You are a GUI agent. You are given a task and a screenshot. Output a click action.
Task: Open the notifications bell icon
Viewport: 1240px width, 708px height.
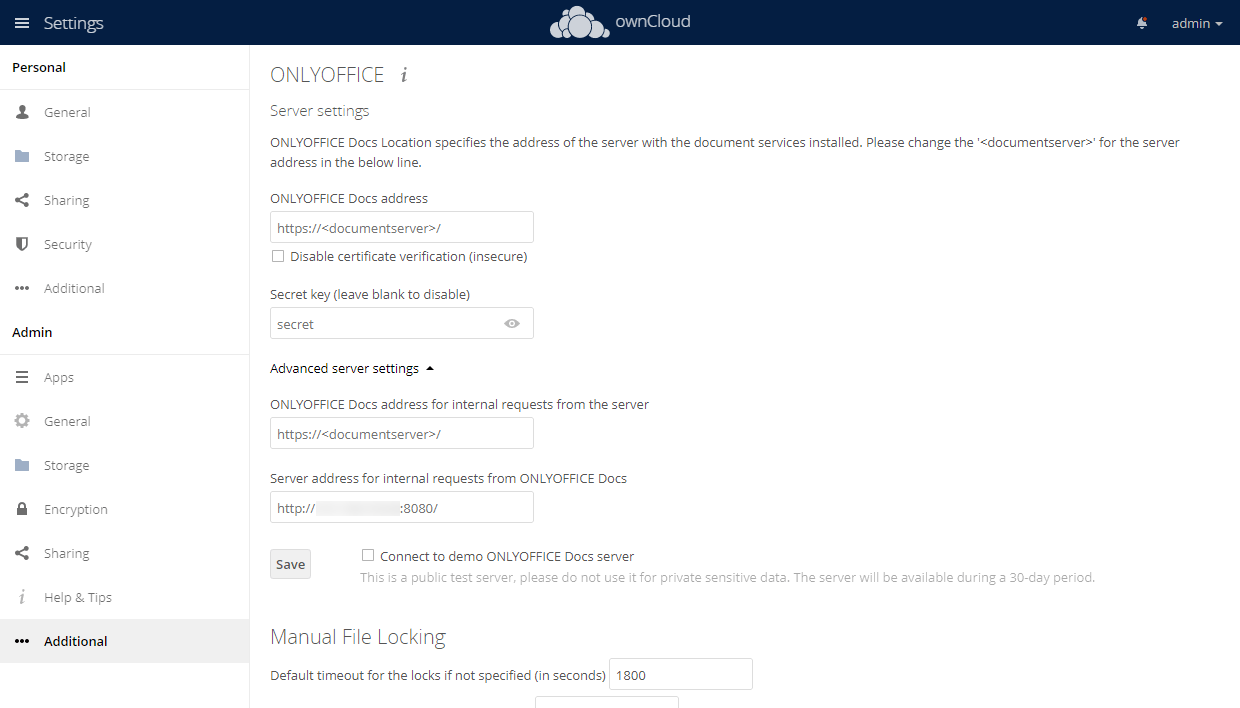1142,23
